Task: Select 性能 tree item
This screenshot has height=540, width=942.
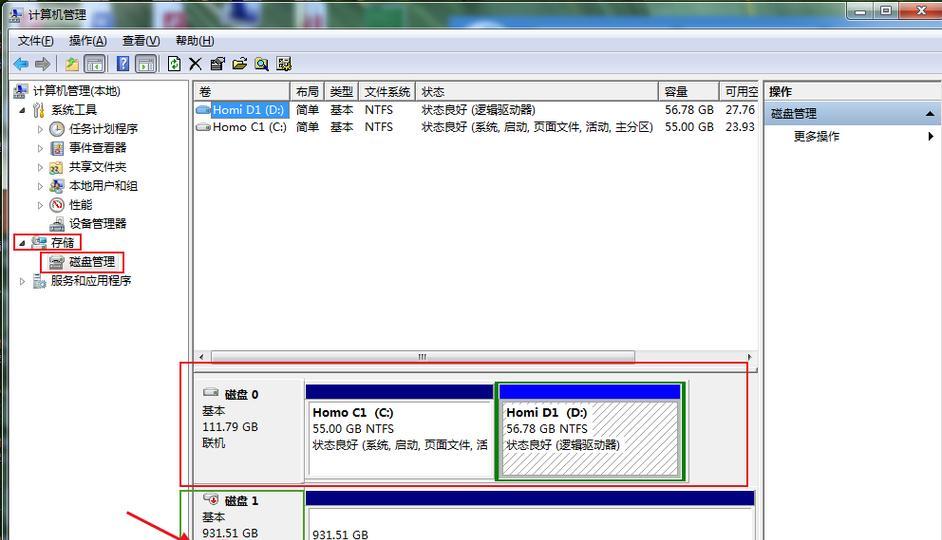Action: point(81,205)
